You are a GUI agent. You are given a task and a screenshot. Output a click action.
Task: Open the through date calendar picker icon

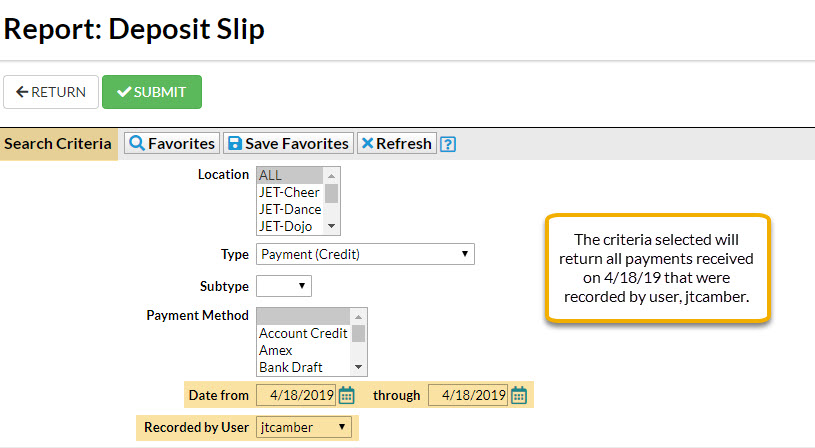(519, 396)
